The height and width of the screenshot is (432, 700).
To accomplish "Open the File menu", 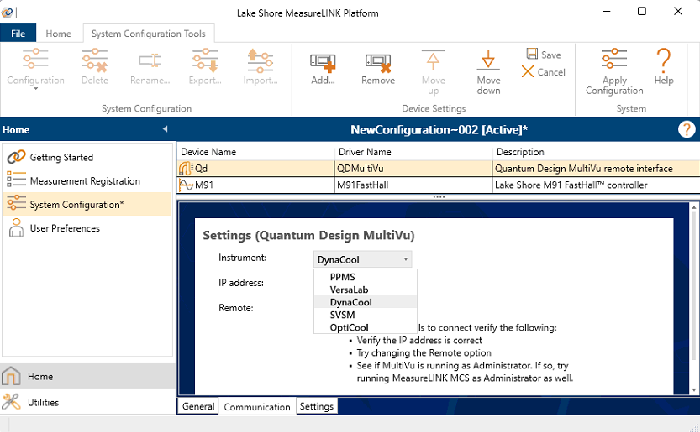I will (18, 33).
